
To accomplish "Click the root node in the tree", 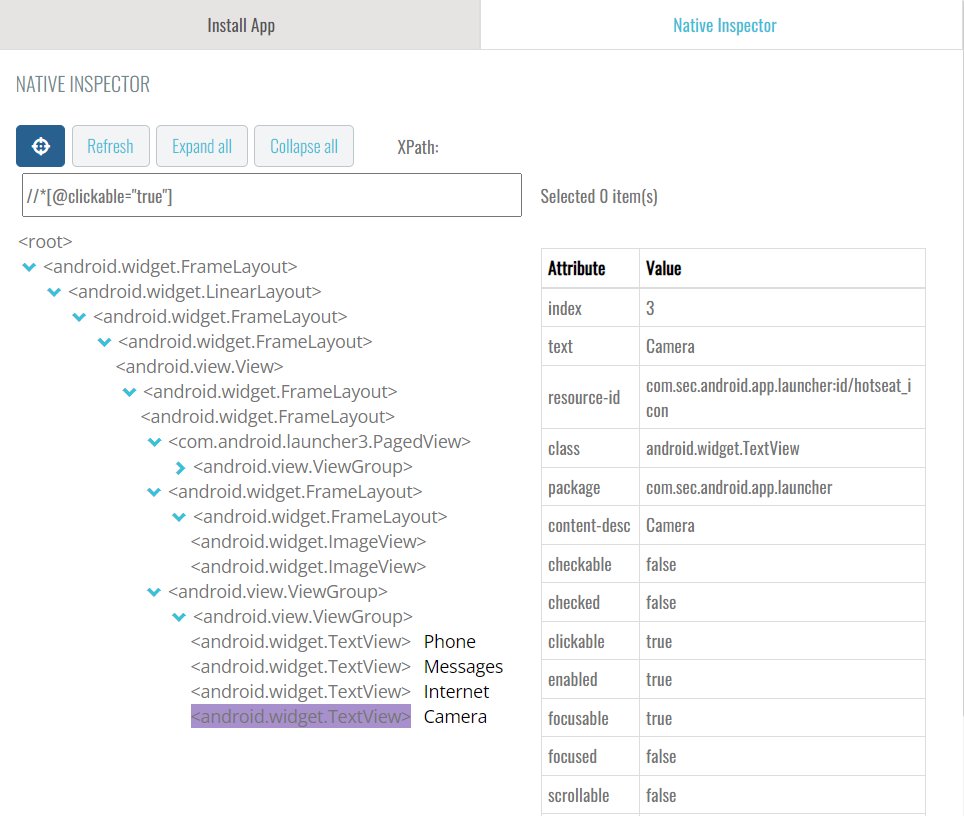I will point(45,242).
